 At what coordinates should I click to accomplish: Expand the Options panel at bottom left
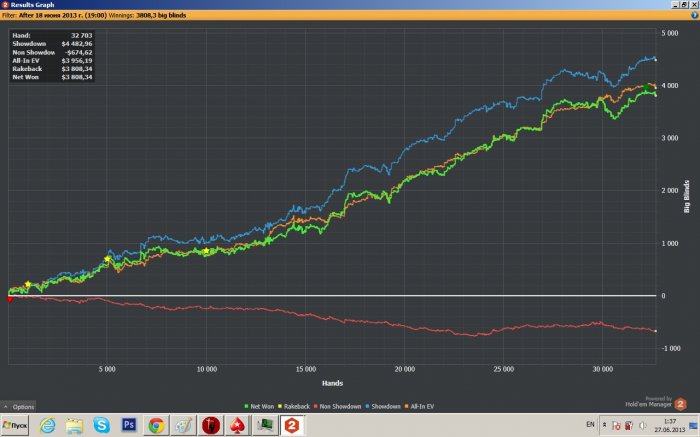18,407
